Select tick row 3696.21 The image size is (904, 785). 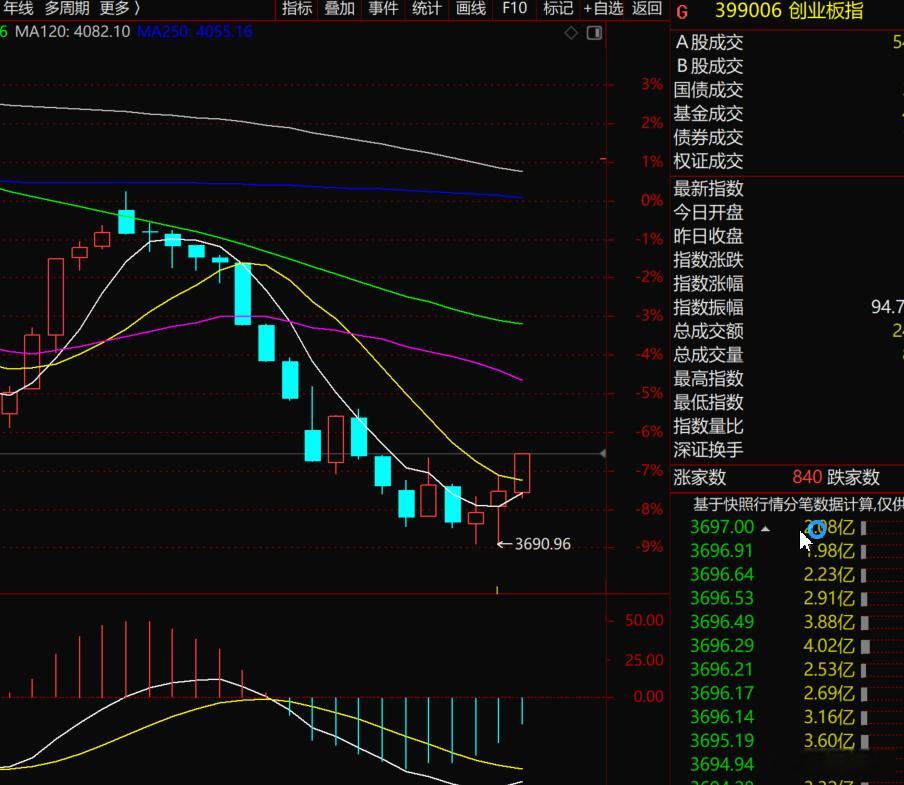click(x=787, y=670)
